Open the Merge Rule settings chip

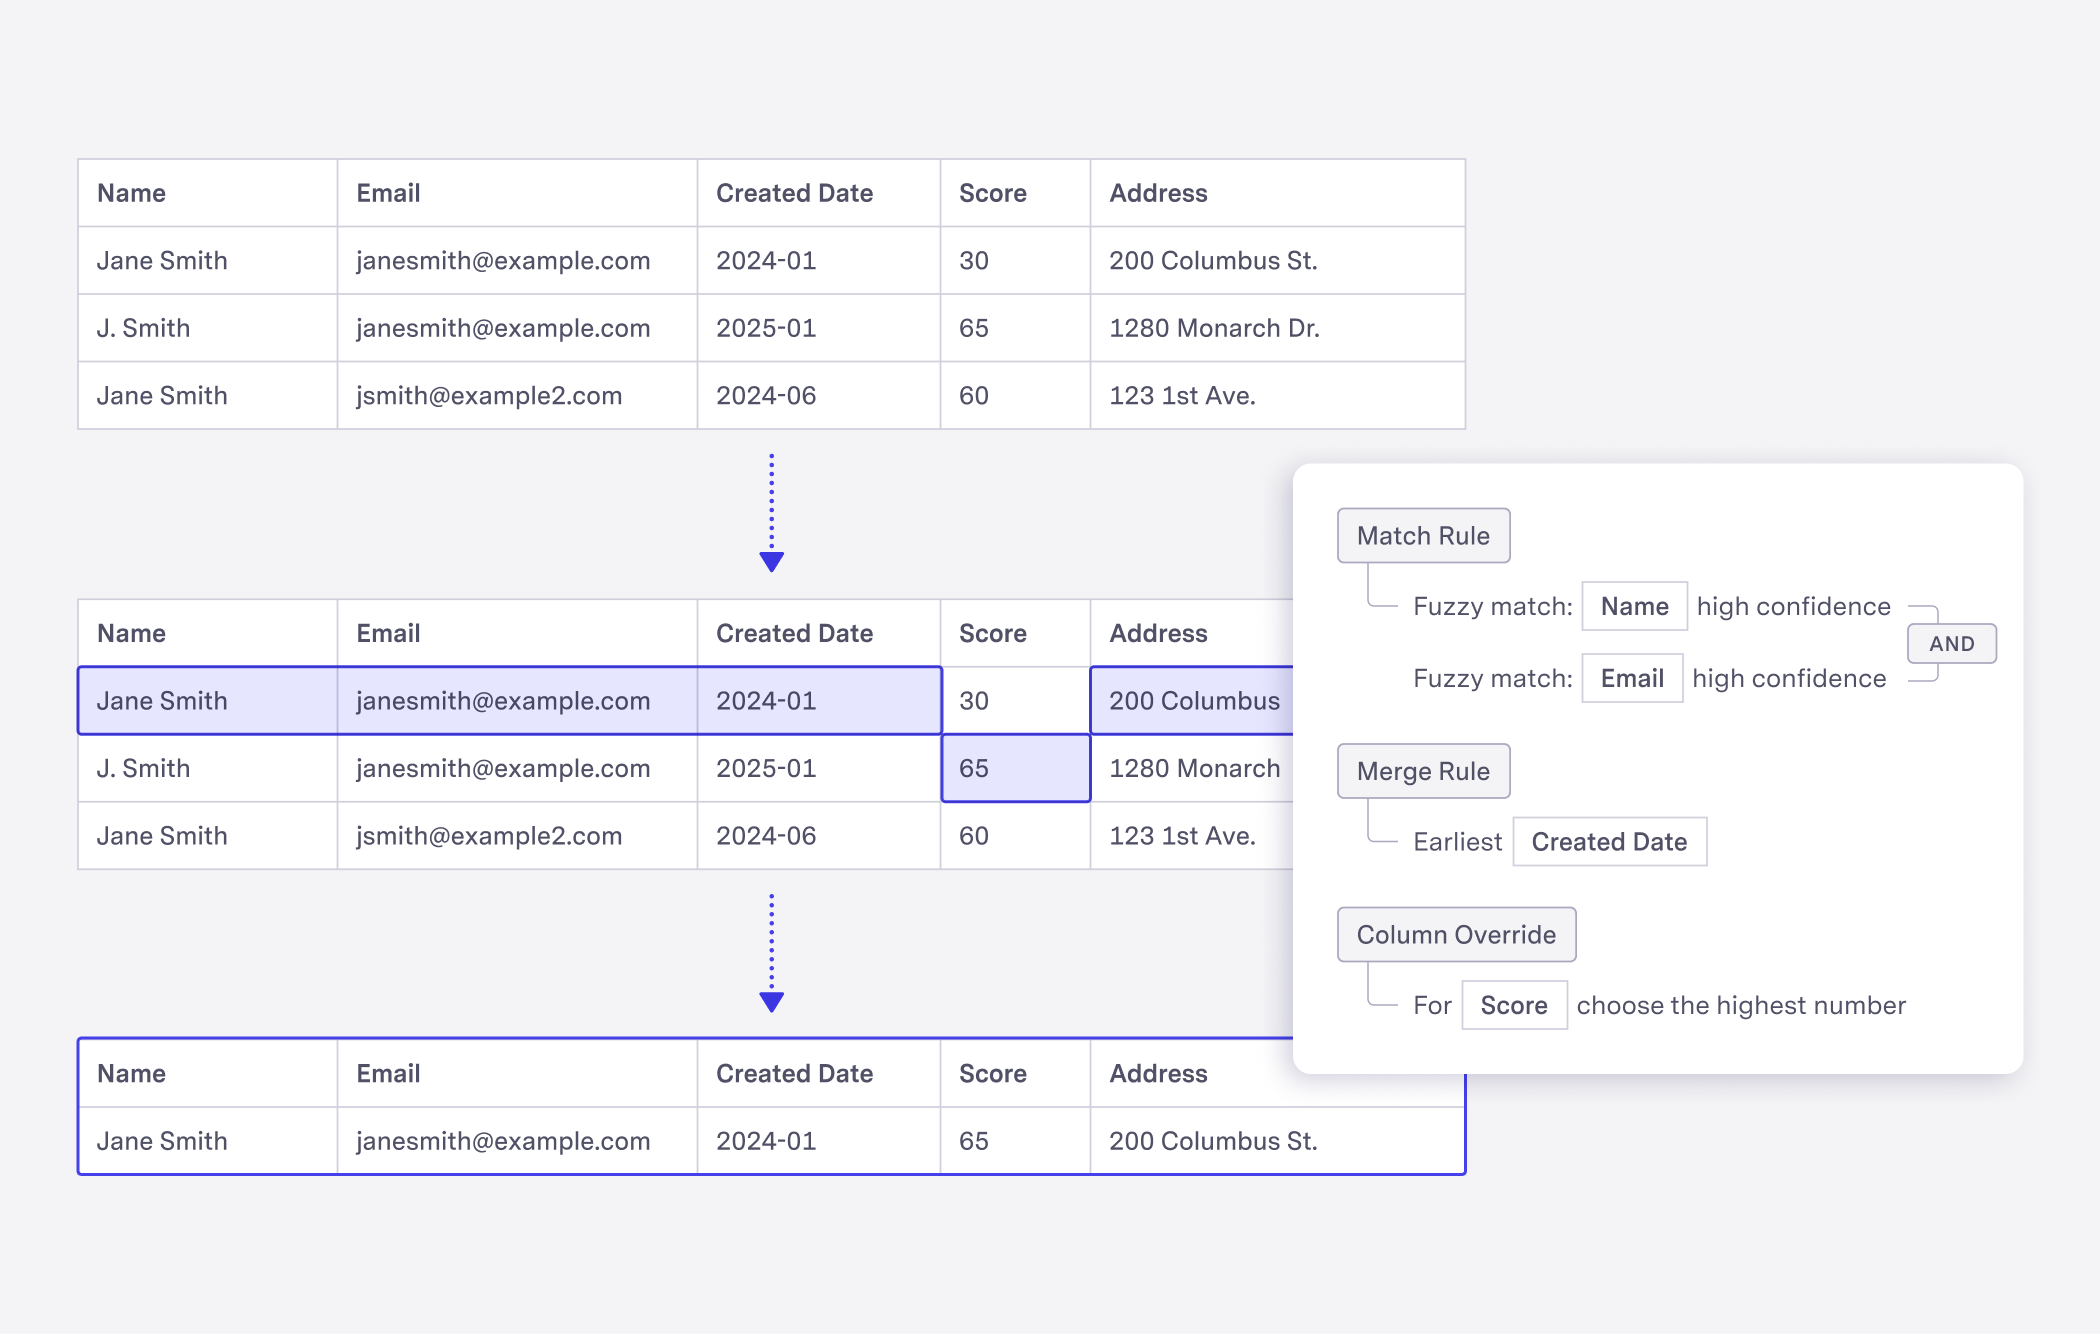[1423, 771]
